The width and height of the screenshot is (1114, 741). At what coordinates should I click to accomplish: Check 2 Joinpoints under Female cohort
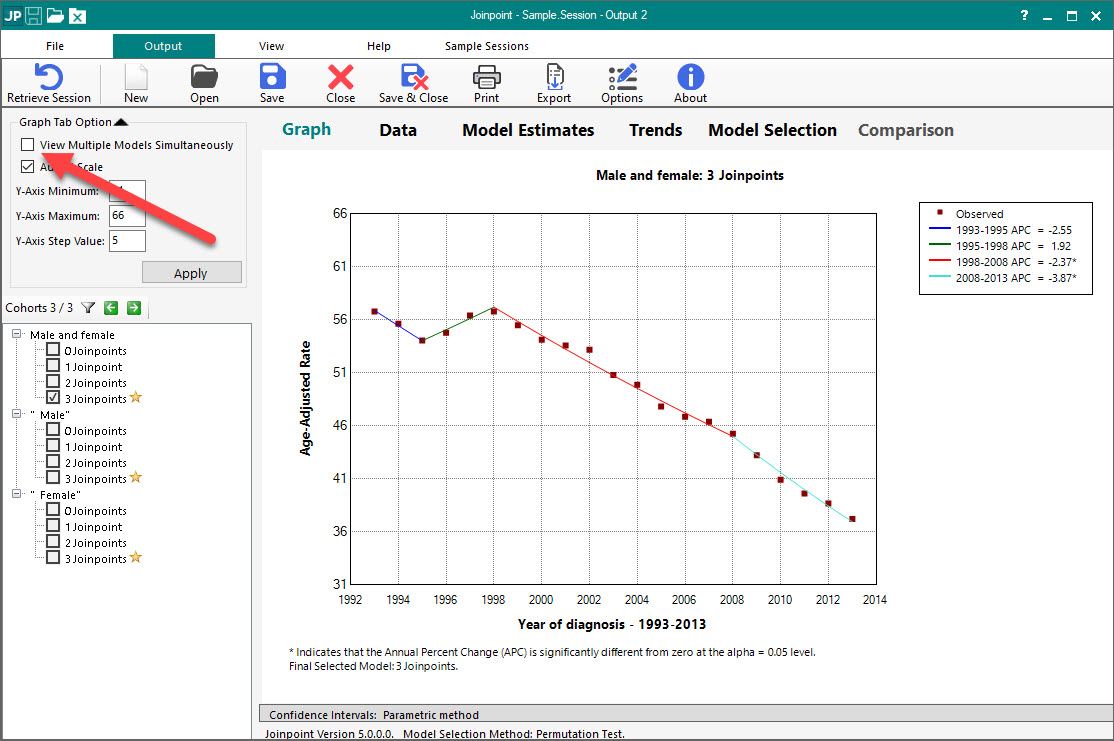click(x=53, y=542)
